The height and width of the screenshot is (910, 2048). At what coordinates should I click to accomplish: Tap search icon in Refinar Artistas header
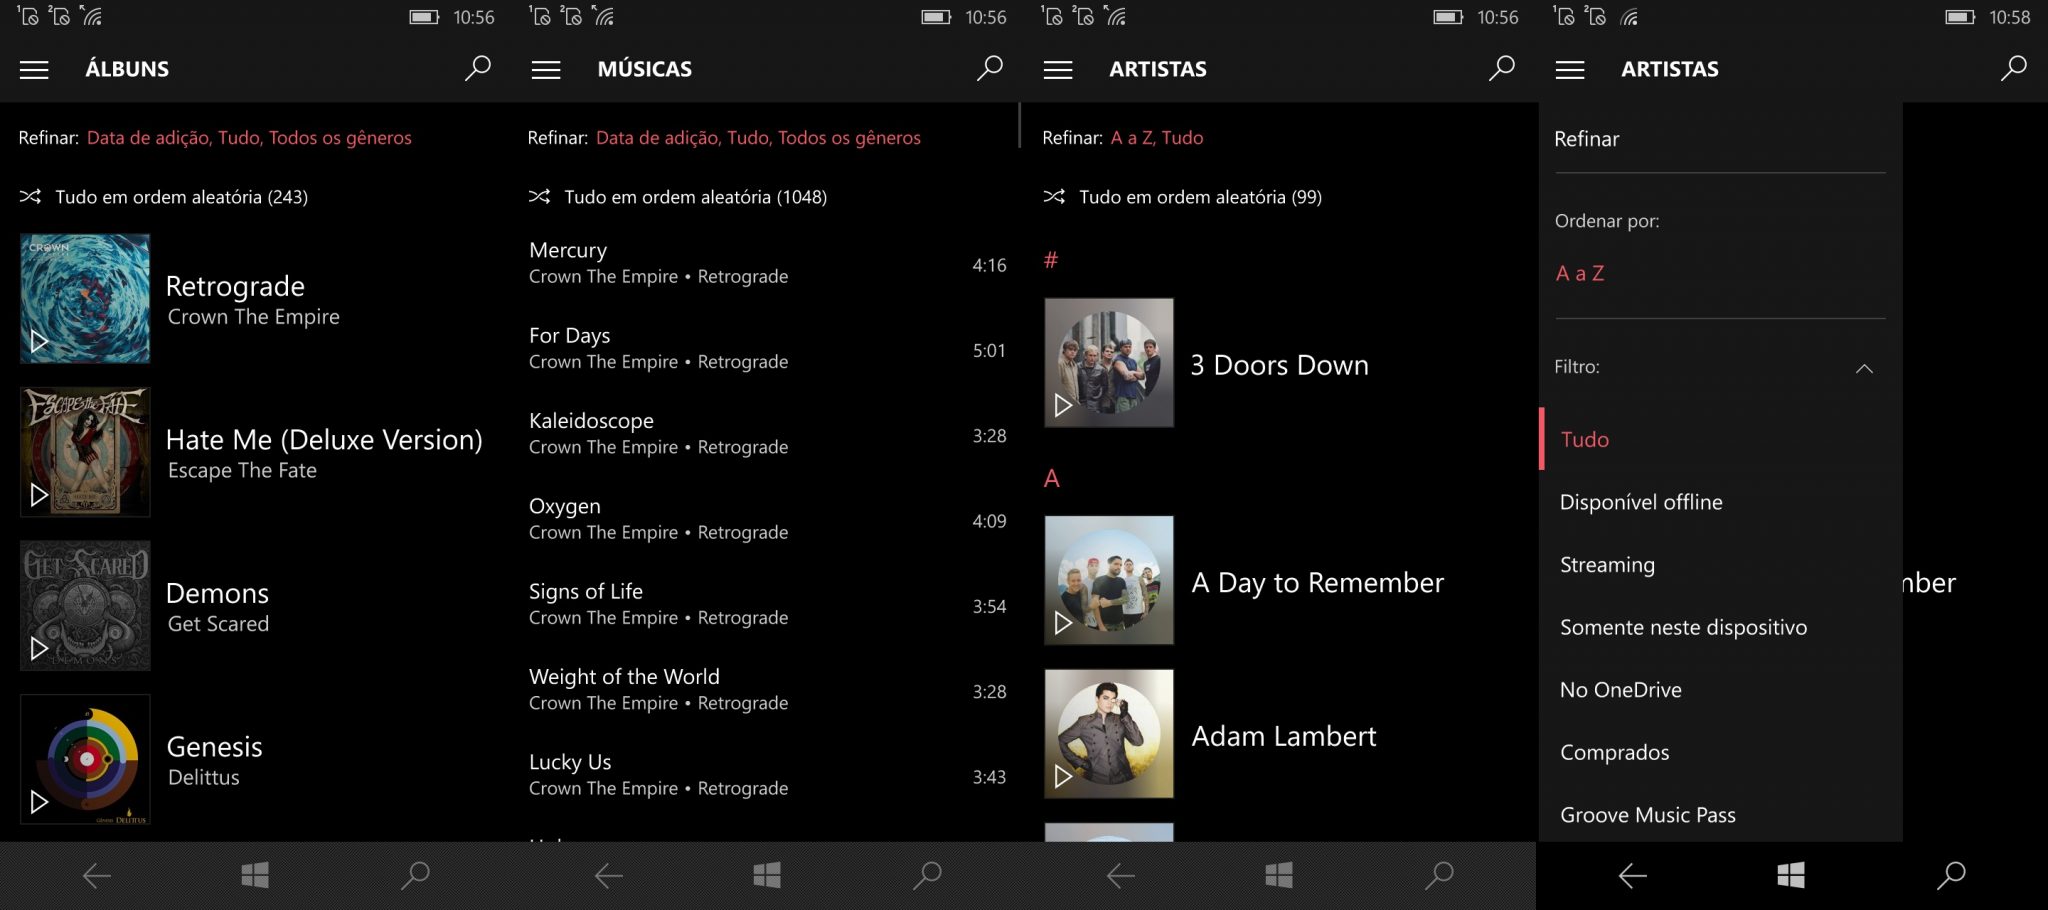coord(2014,68)
